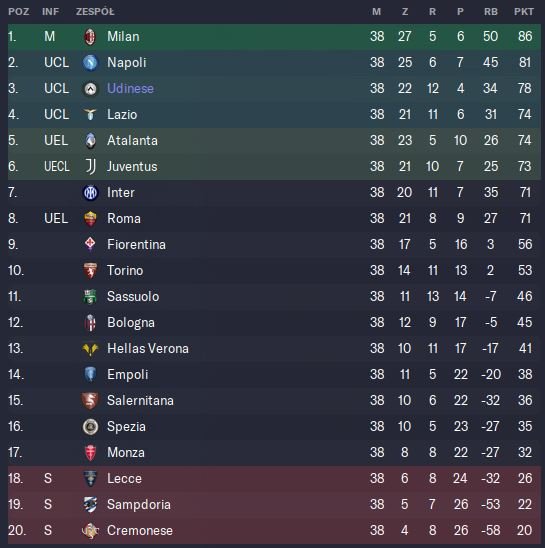Open the Udinese team name link
The height and width of the screenshot is (548, 545).
(130, 89)
